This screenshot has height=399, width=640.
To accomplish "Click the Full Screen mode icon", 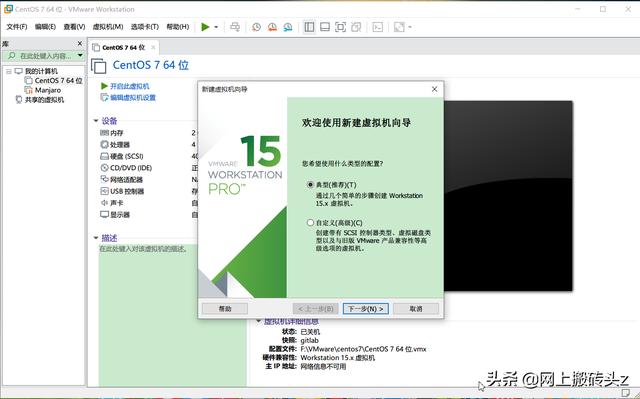I will (x=340, y=27).
